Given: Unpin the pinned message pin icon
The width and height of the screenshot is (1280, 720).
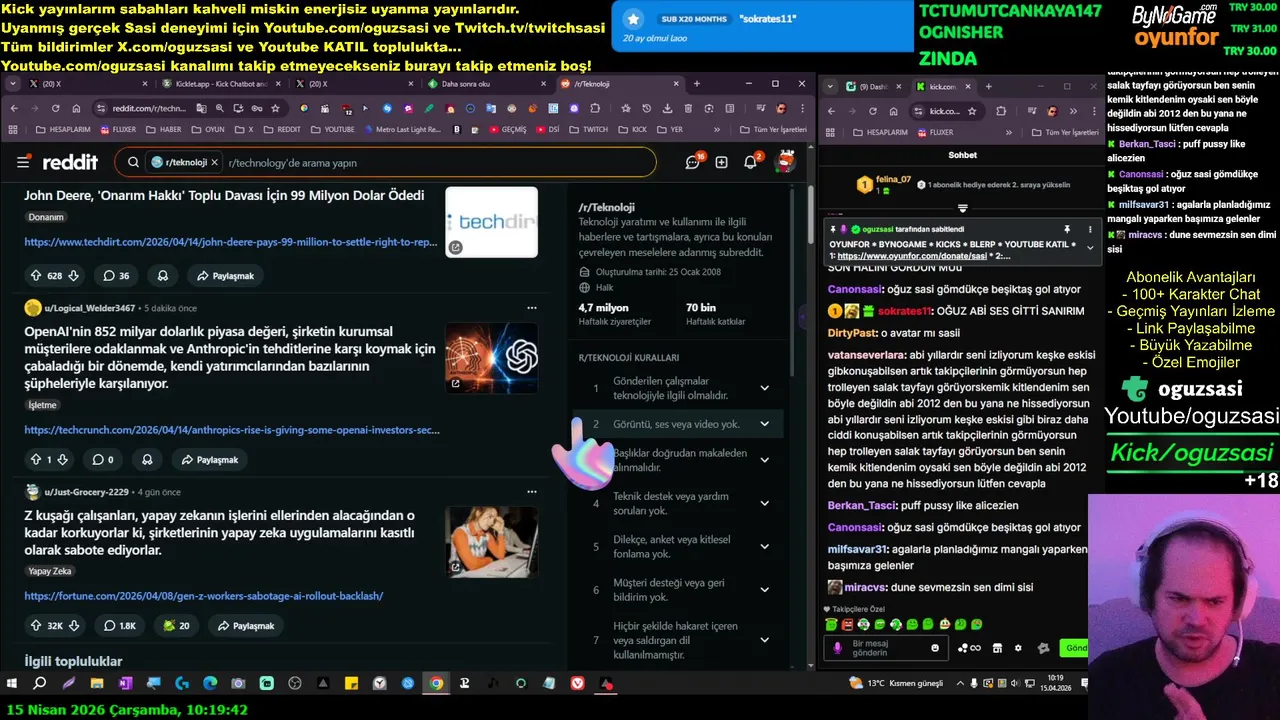Looking at the screenshot, I should click(1067, 229).
